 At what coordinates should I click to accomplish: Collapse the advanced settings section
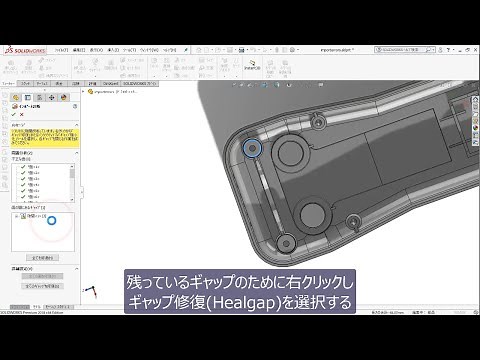coord(76,268)
